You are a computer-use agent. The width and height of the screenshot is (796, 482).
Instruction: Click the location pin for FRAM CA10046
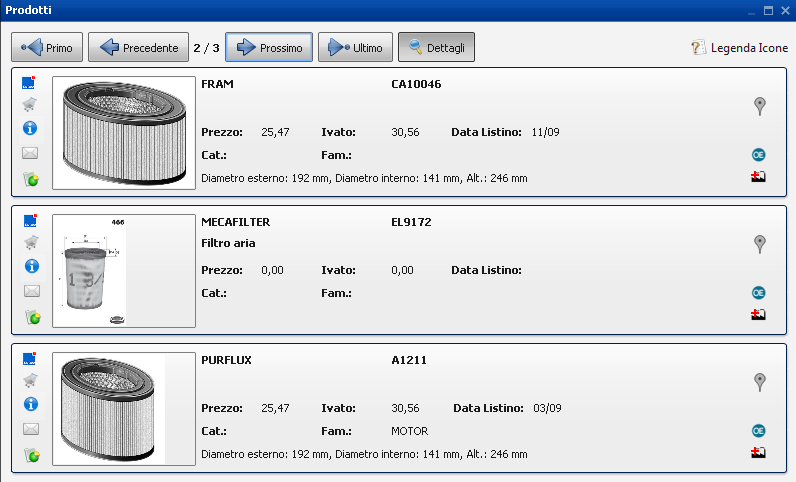point(759,106)
